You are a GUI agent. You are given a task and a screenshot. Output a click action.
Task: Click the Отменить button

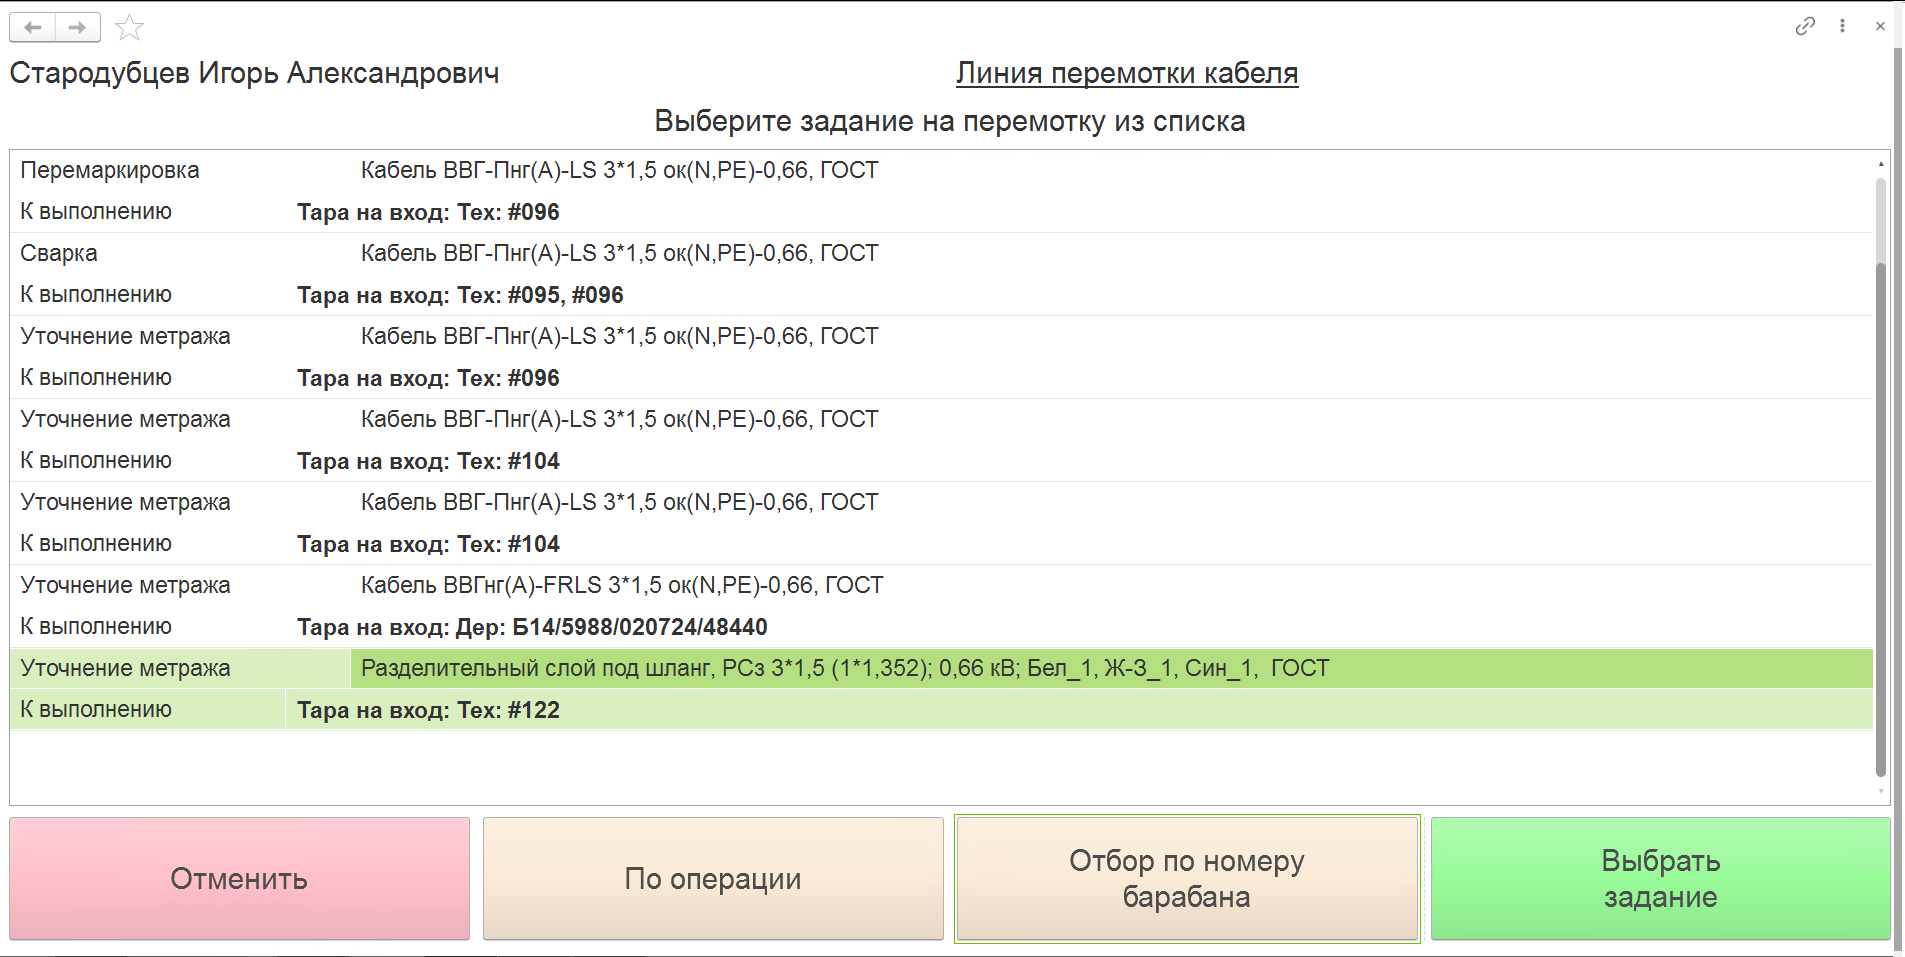tap(239, 879)
